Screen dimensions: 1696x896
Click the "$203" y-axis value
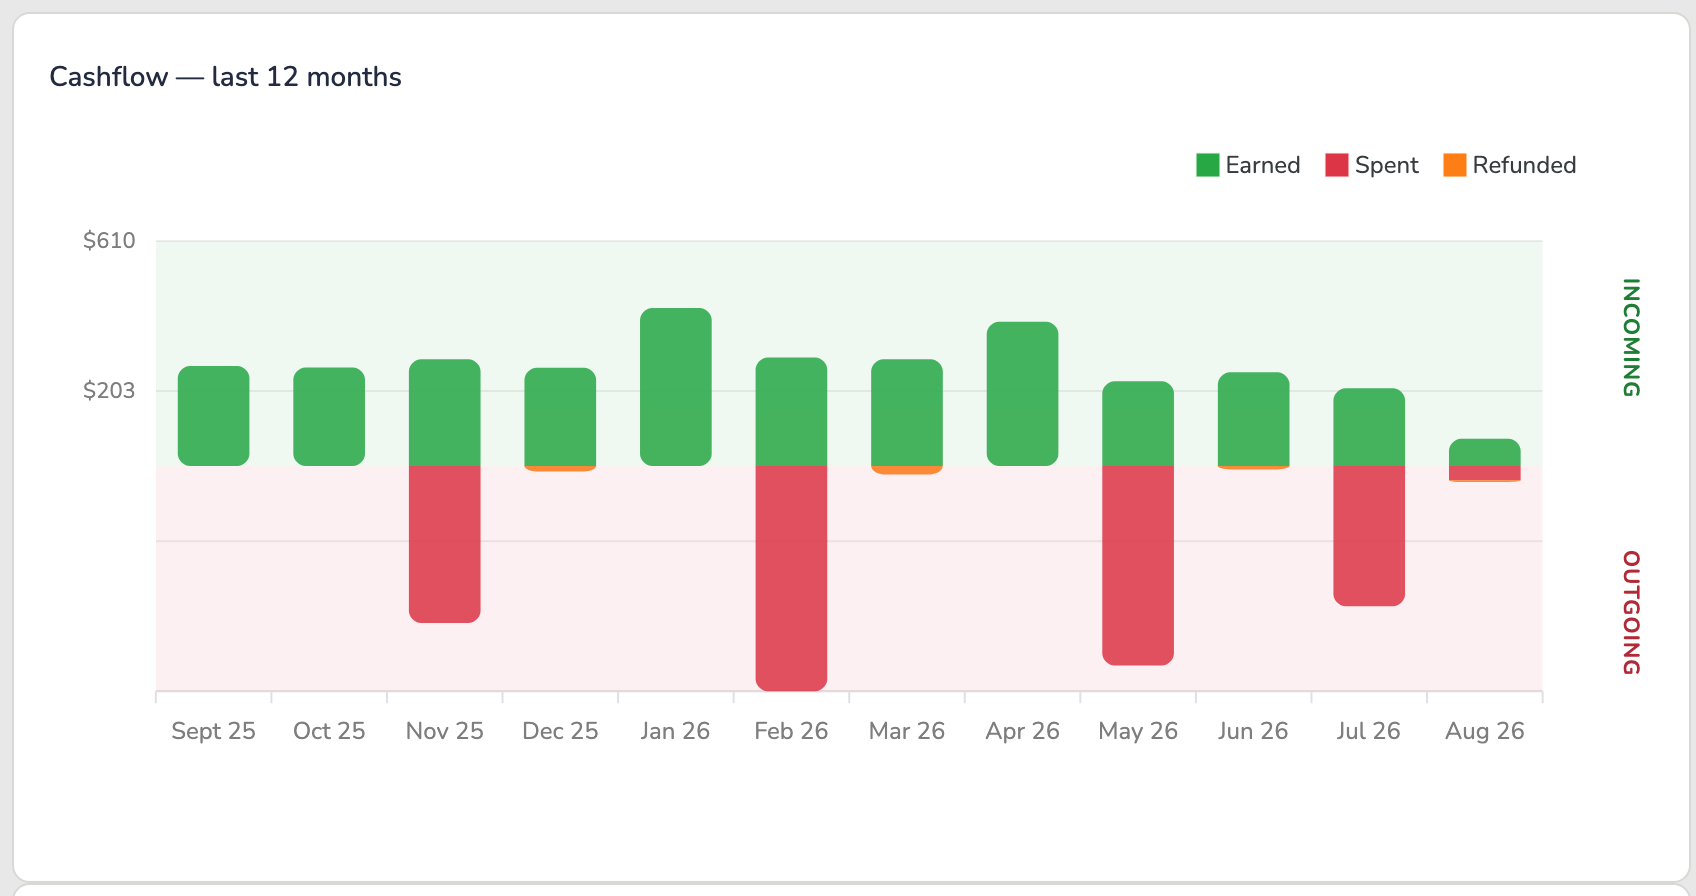click(109, 390)
